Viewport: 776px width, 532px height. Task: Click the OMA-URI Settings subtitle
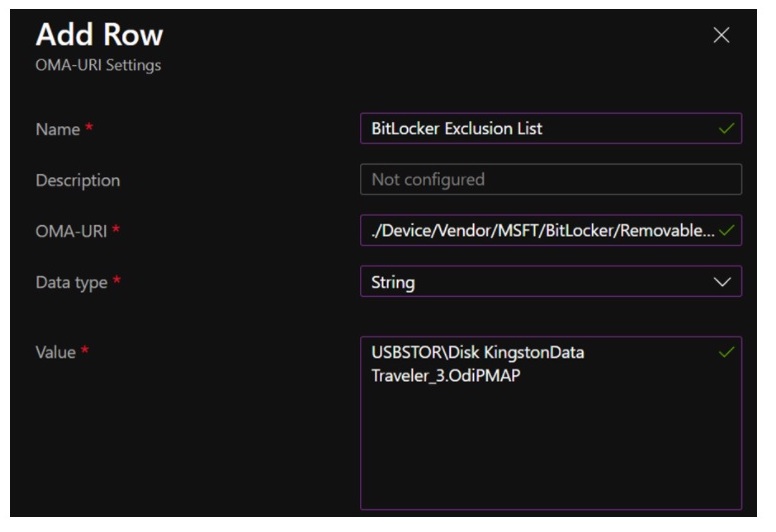click(x=98, y=66)
